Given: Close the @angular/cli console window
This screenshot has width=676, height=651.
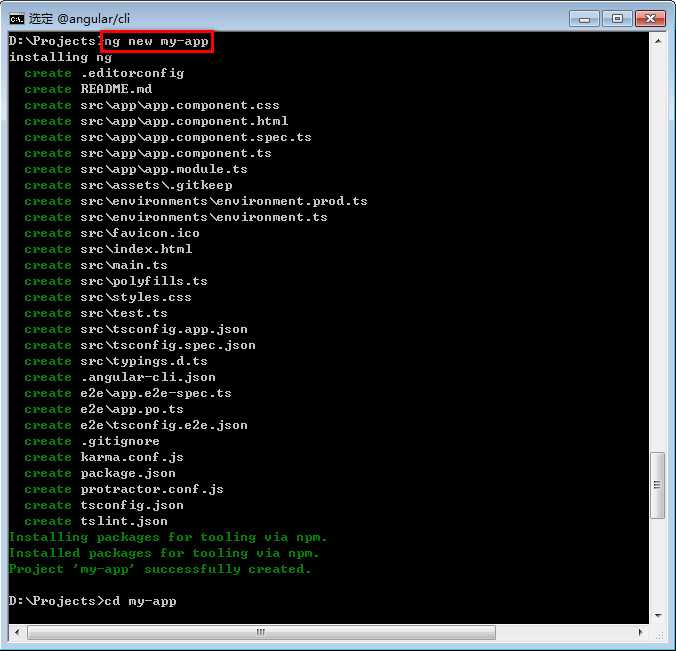Looking at the screenshot, I should 649,18.
